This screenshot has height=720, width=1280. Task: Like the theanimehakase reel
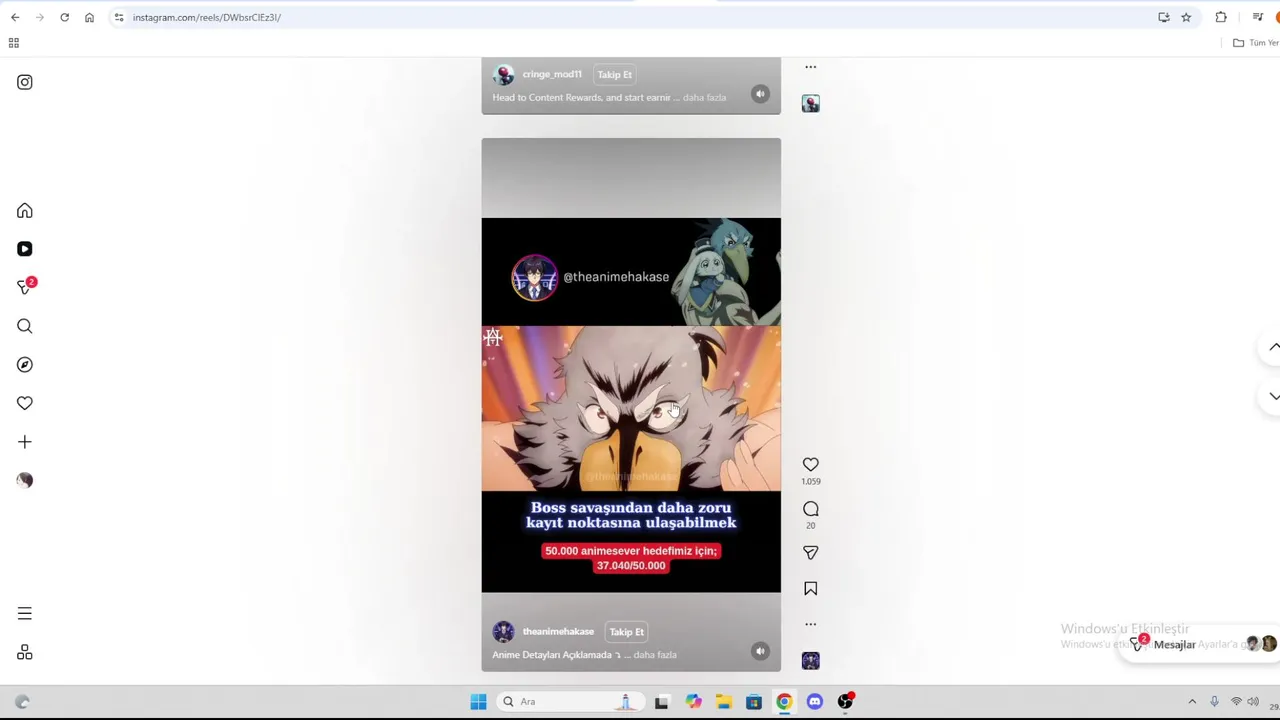coord(811,464)
